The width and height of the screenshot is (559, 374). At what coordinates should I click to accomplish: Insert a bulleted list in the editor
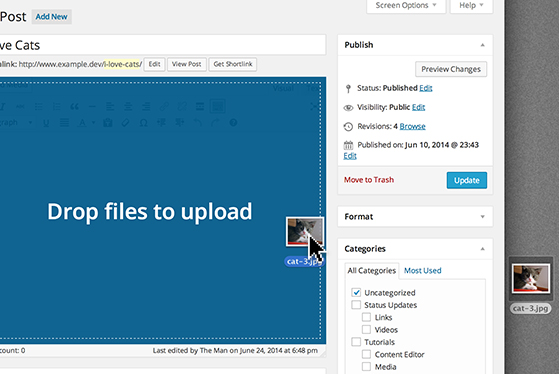point(39,106)
